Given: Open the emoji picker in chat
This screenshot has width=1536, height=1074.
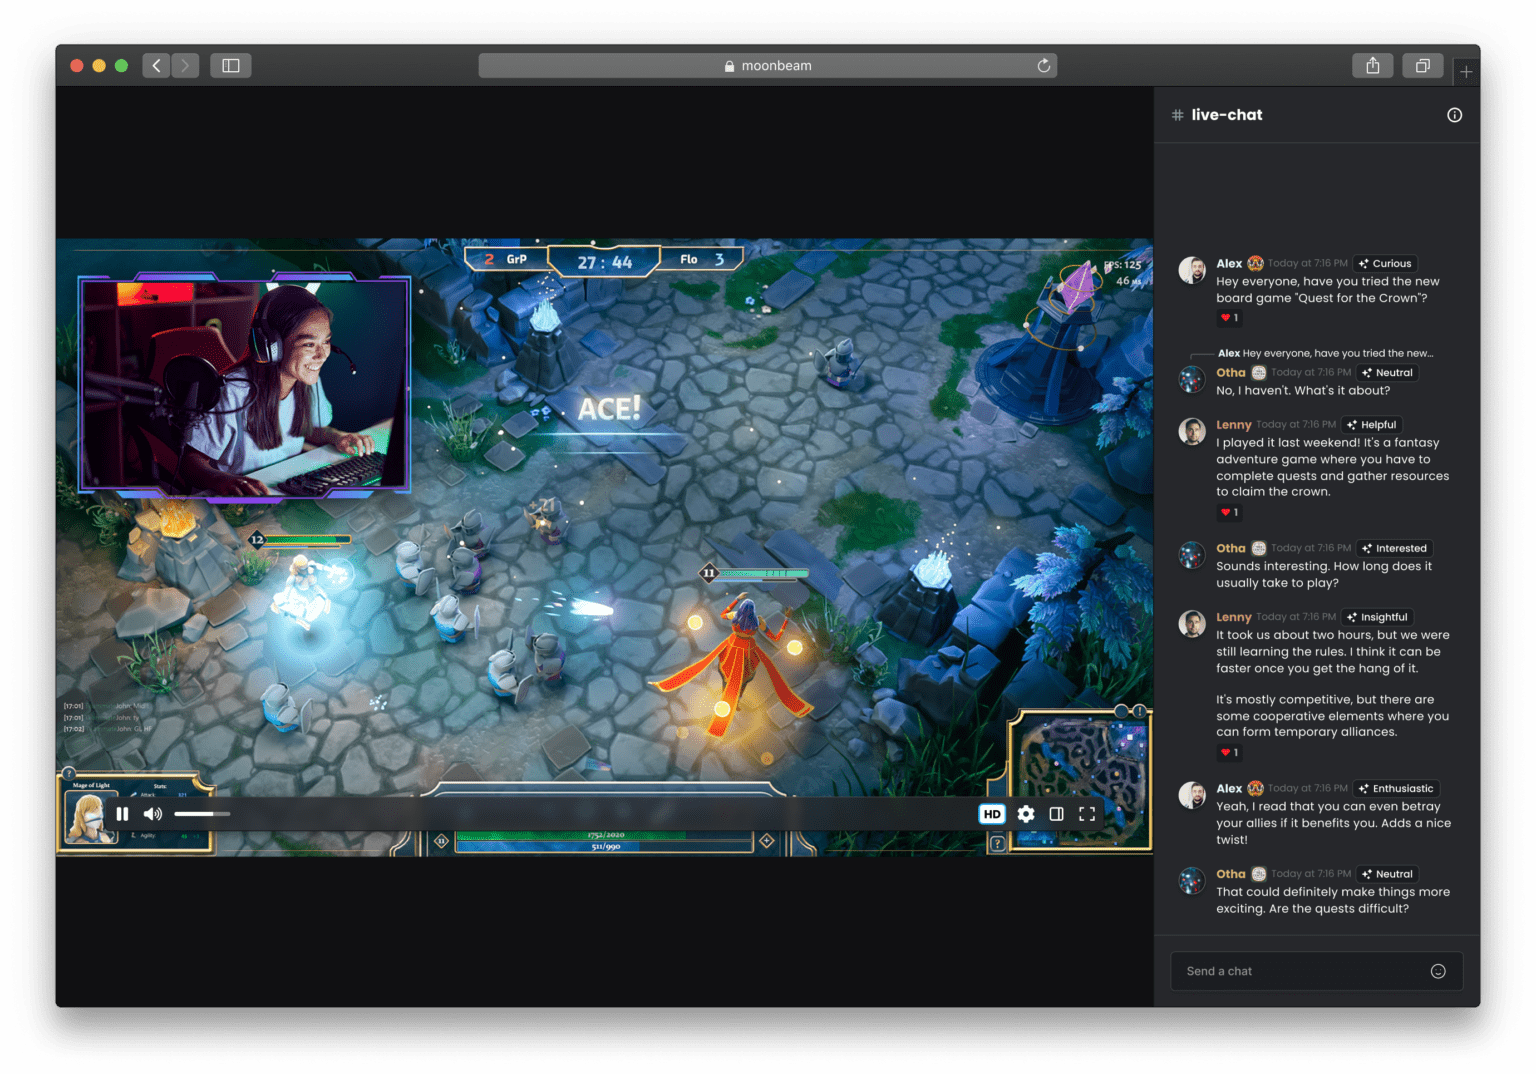Looking at the screenshot, I should pyautogui.click(x=1438, y=971).
